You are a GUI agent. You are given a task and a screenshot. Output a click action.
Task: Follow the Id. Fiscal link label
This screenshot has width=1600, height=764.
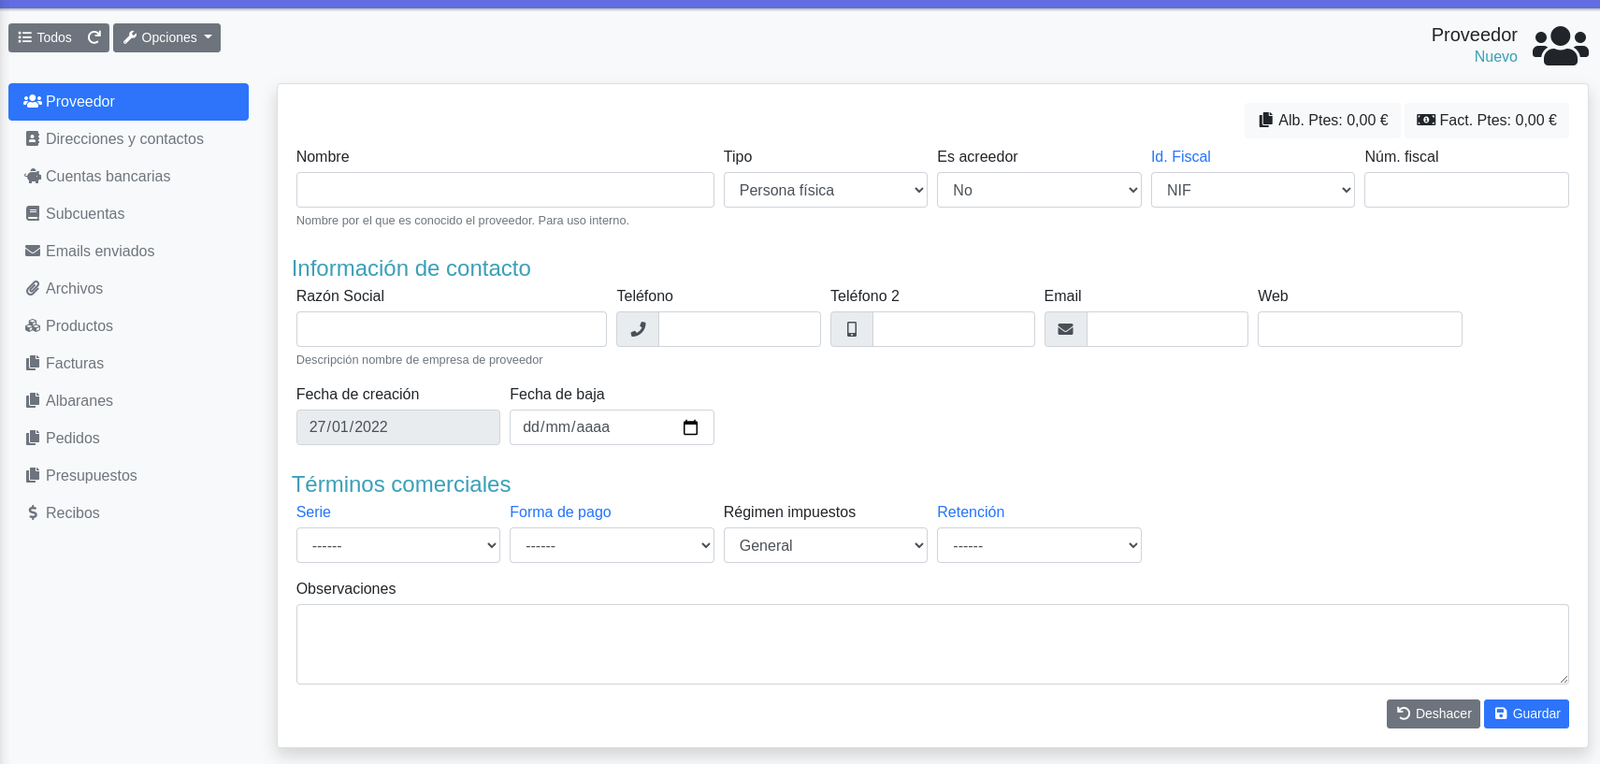[1180, 157]
